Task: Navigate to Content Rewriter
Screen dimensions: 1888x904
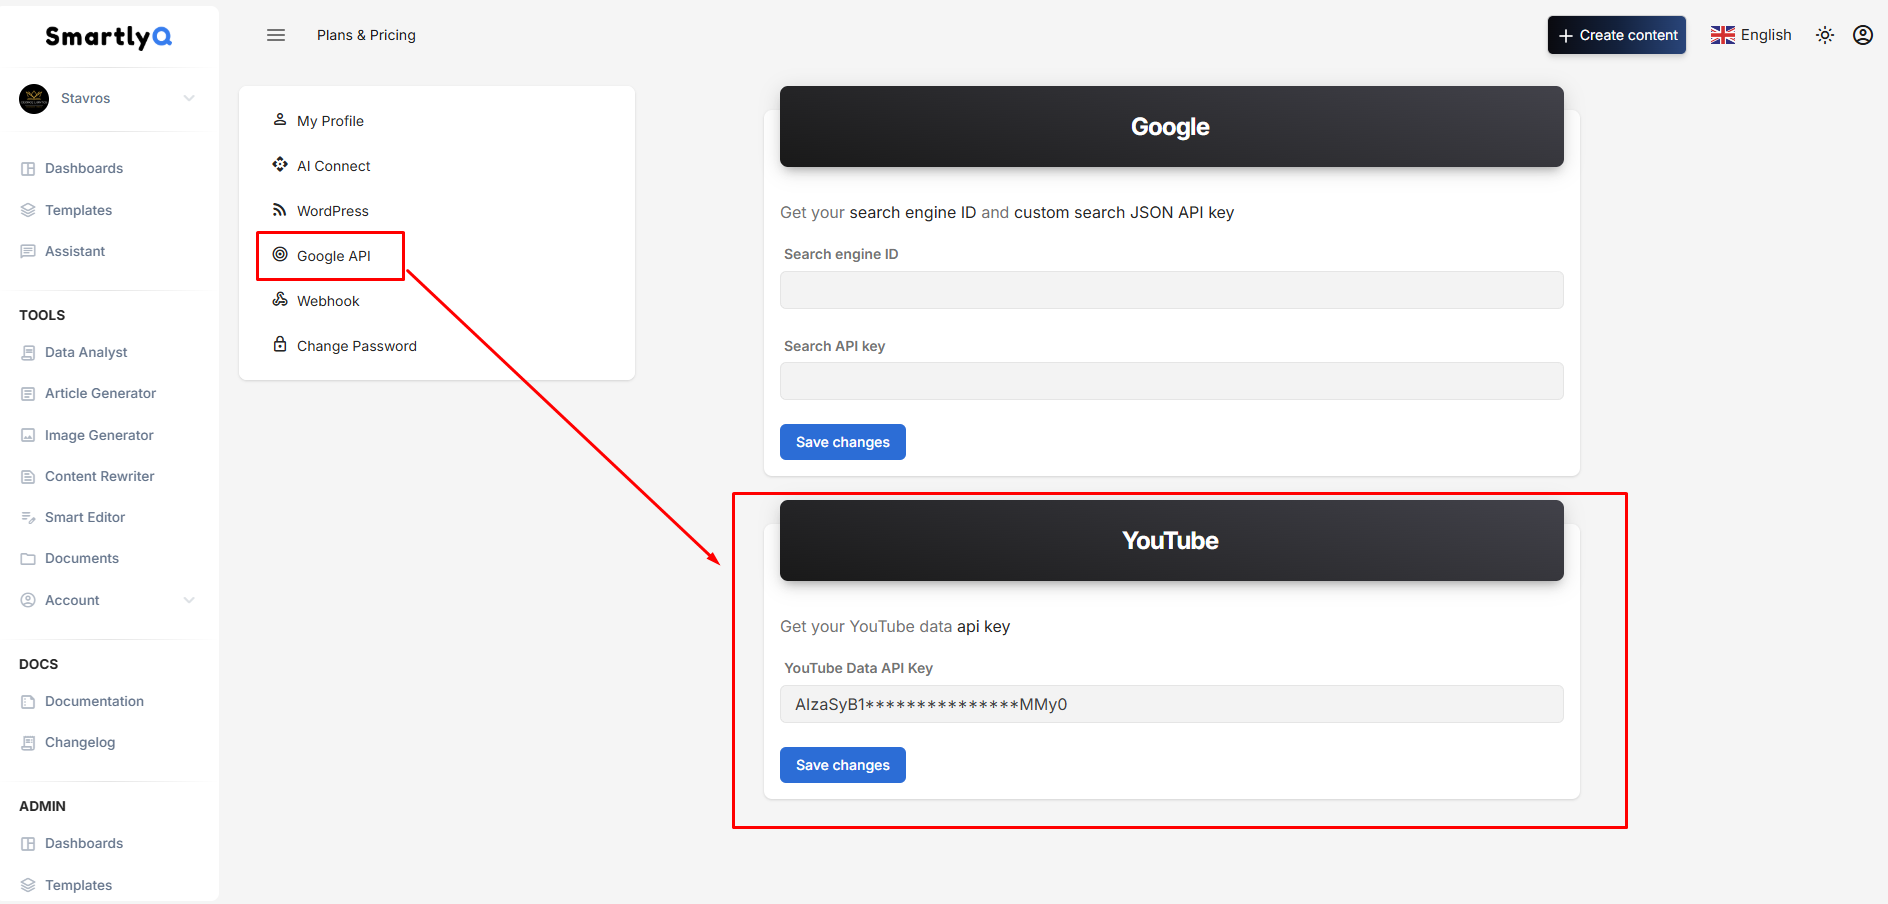Action: 99,477
